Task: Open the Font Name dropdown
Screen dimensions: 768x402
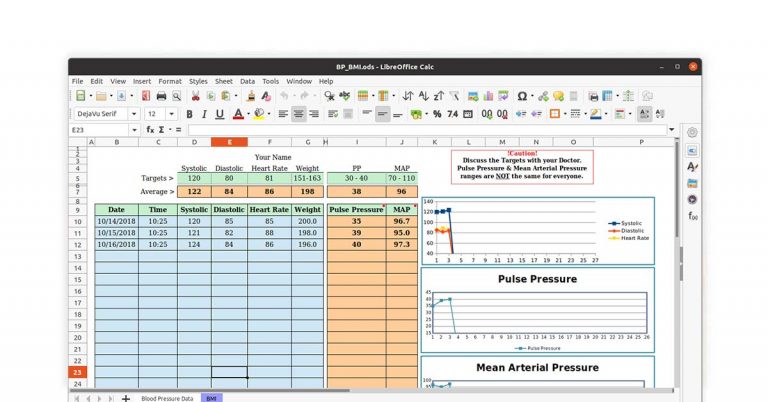Action: pyautogui.click(x=134, y=114)
